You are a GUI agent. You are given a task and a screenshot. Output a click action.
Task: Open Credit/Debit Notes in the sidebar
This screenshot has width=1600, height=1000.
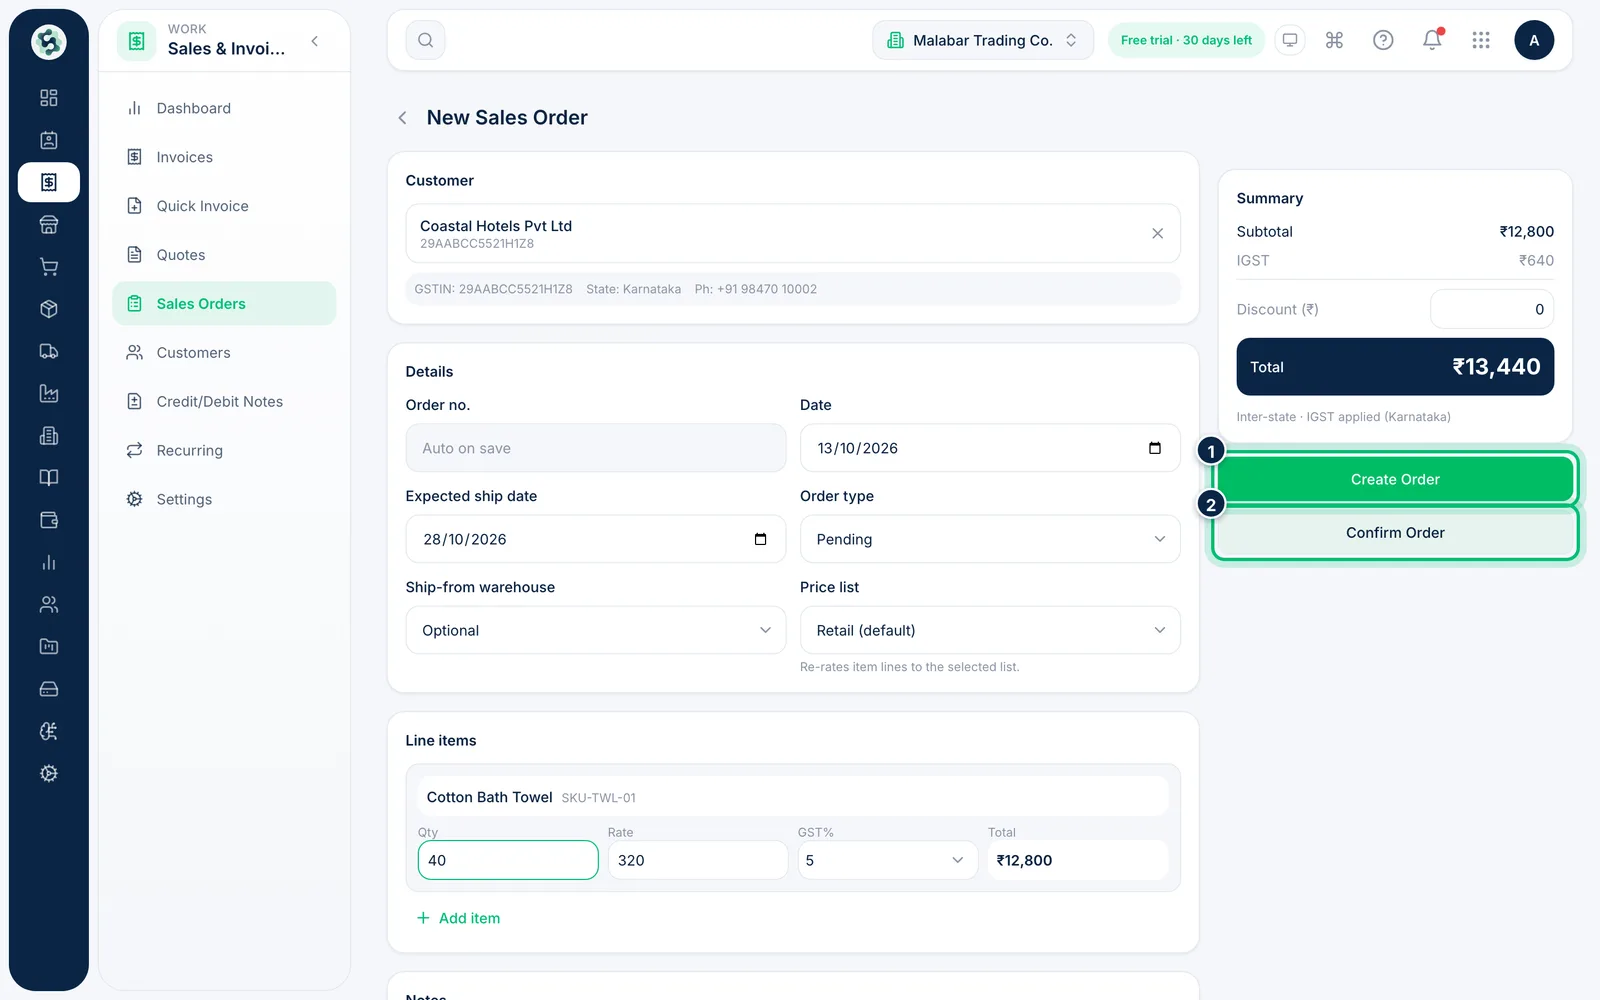[x=224, y=402]
